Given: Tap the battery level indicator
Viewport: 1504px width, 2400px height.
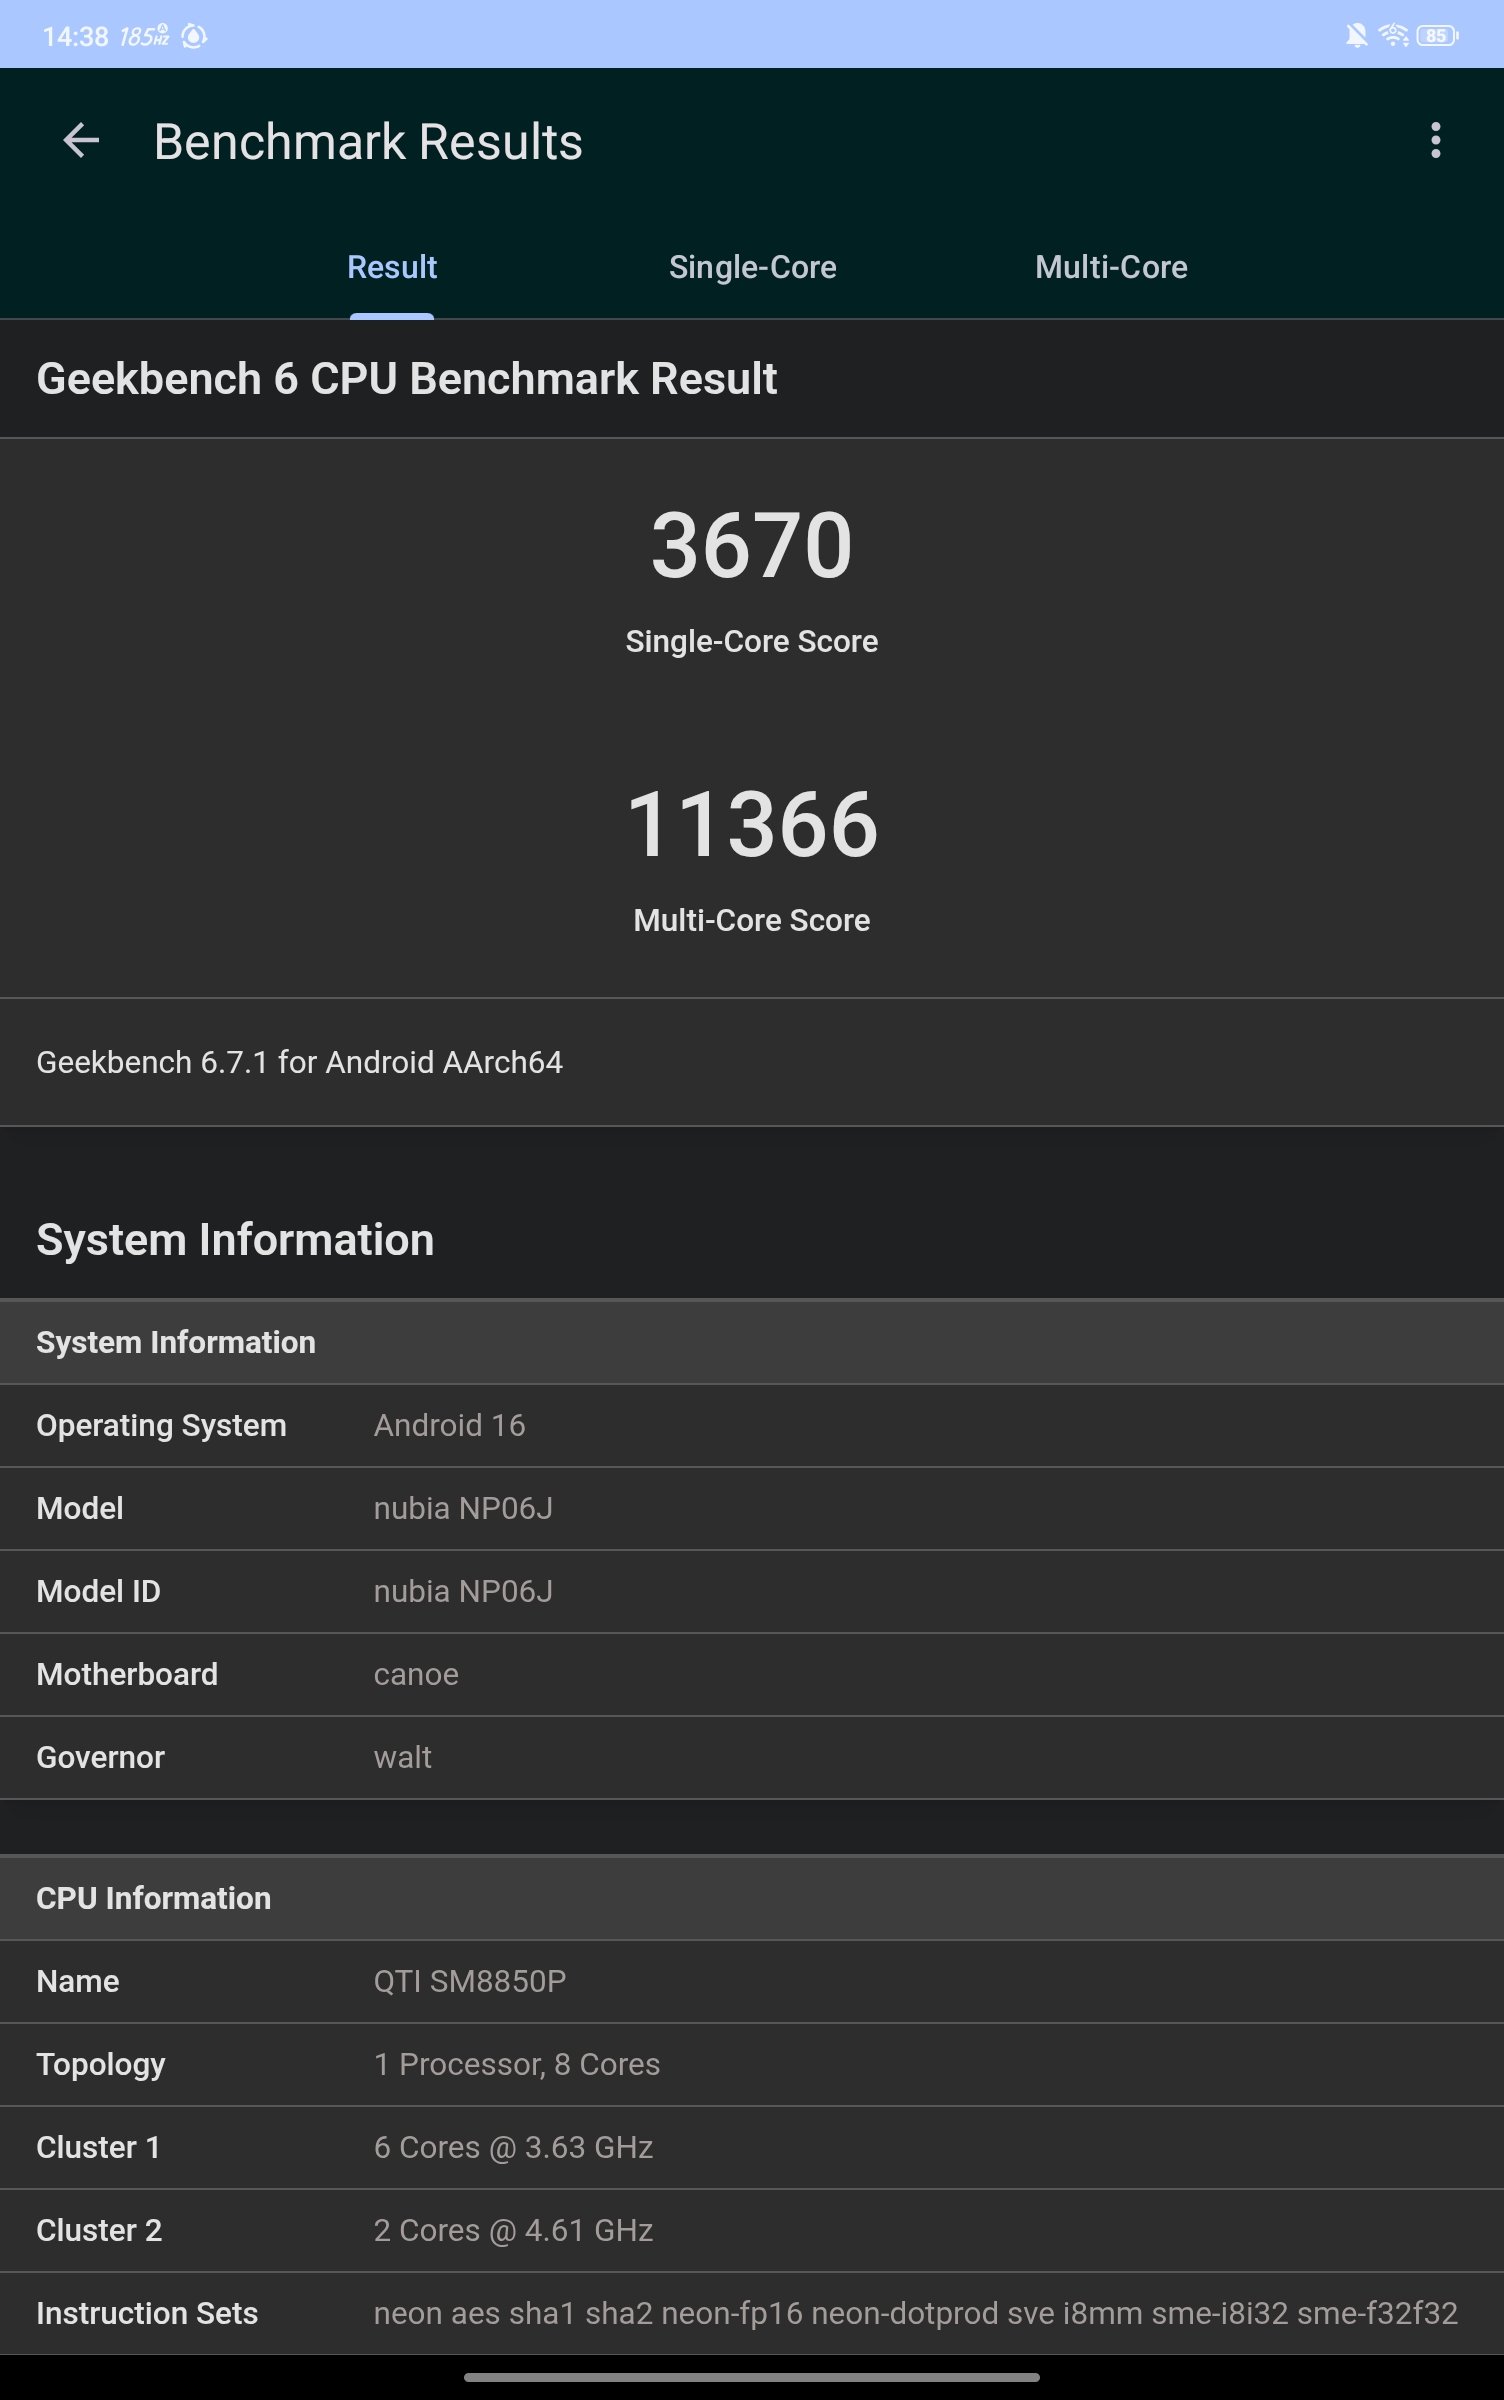Looking at the screenshot, I should [1437, 36].
